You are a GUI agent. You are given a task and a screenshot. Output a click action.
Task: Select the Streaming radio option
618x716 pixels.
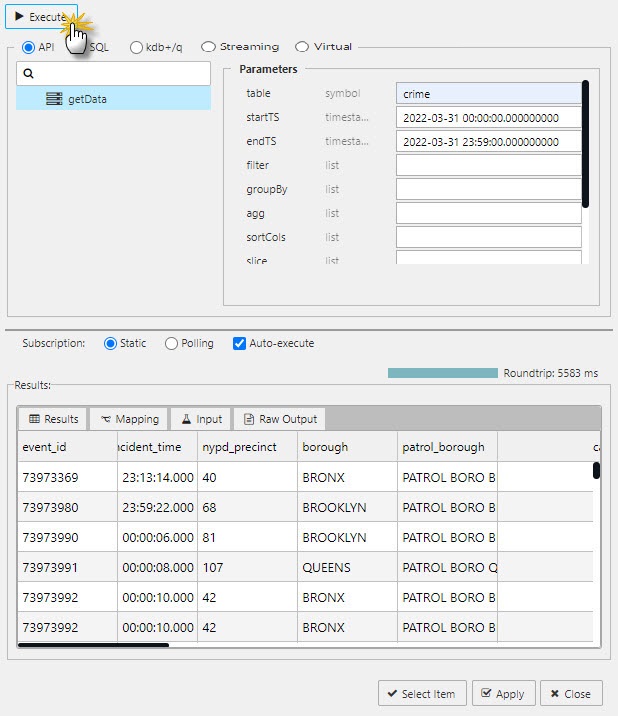(208, 46)
